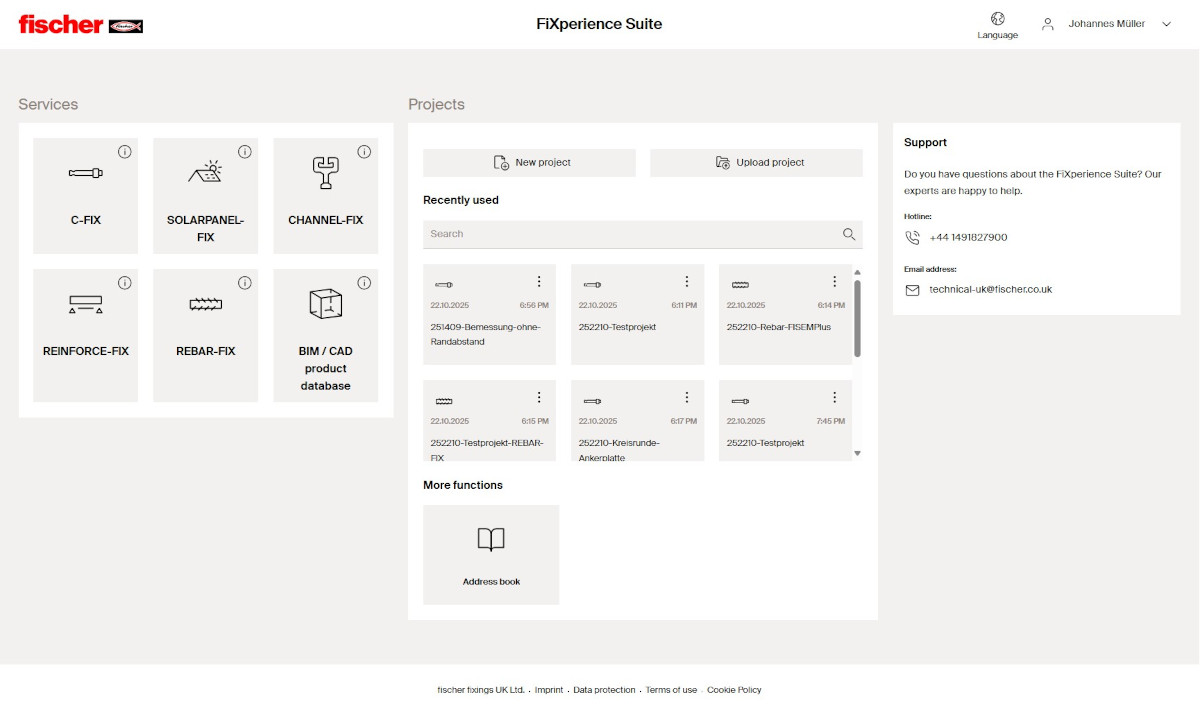Open project 252210-Kreisrunde-Ankerplatte

coord(637,420)
